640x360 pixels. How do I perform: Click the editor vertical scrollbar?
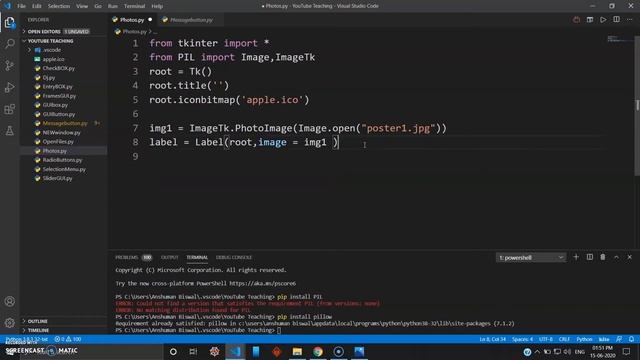637,105
